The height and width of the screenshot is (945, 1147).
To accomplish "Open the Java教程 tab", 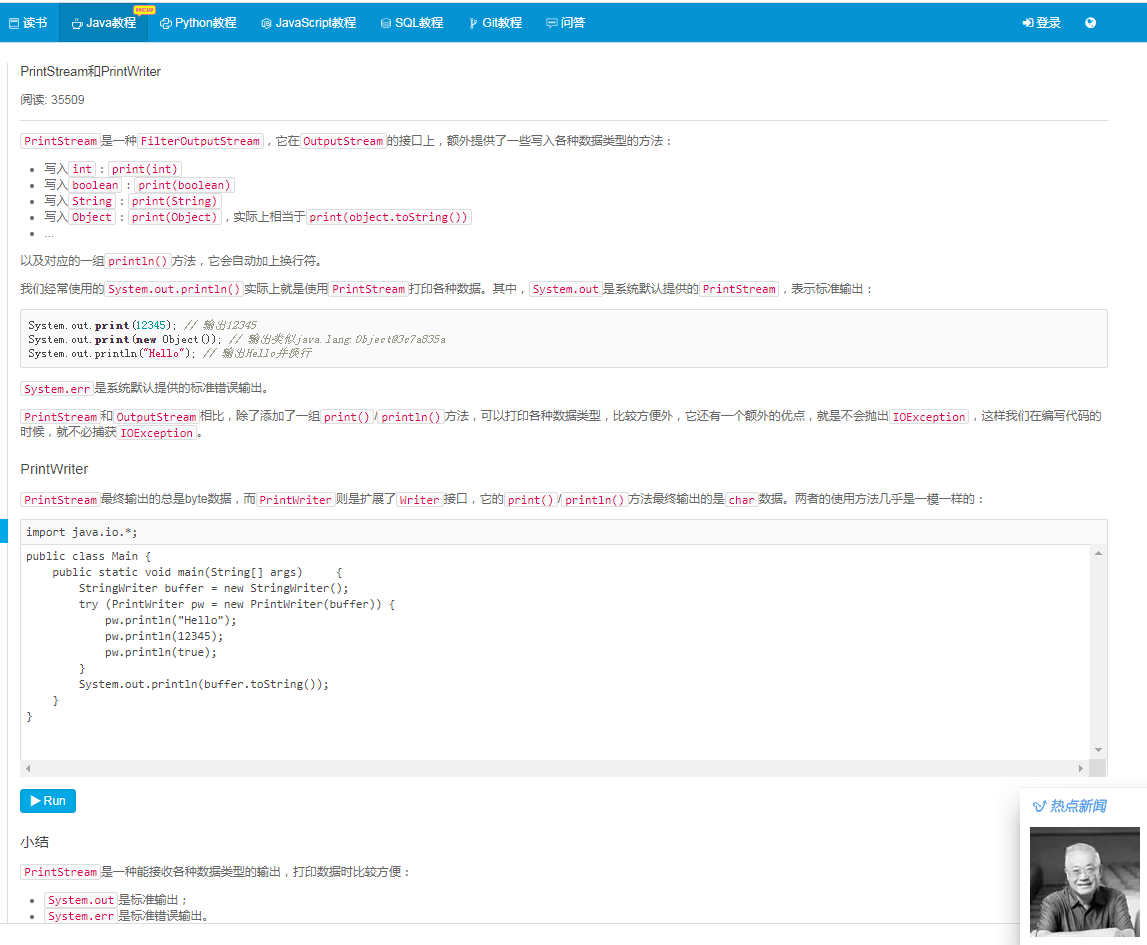I will 104,23.
